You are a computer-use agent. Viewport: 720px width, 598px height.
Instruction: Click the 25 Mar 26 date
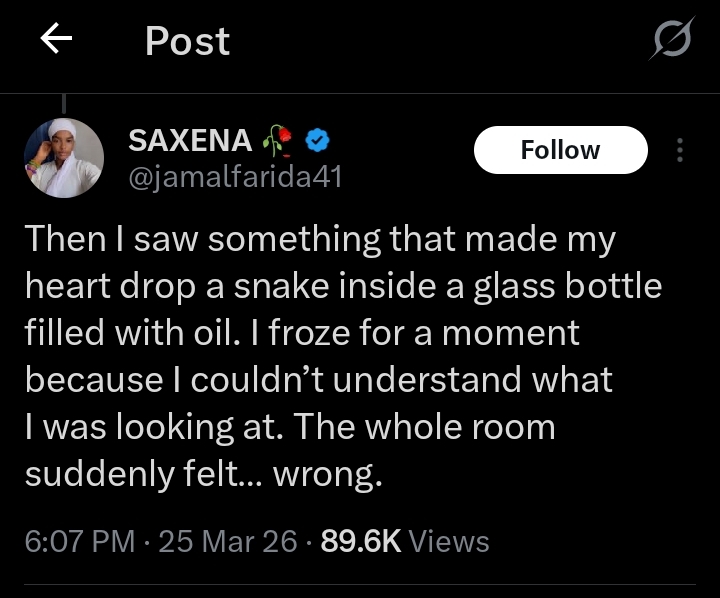(x=228, y=541)
